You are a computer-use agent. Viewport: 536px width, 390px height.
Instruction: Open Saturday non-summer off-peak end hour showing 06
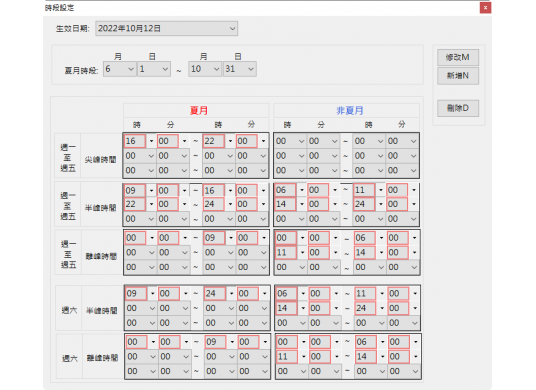click(371, 342)
